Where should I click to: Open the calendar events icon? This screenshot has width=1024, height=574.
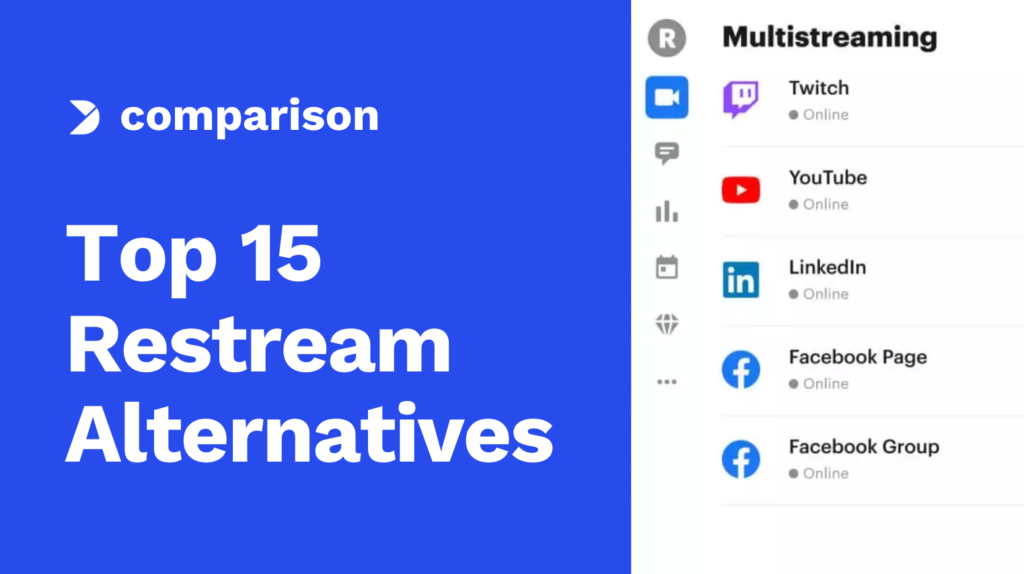click(667, 267)
